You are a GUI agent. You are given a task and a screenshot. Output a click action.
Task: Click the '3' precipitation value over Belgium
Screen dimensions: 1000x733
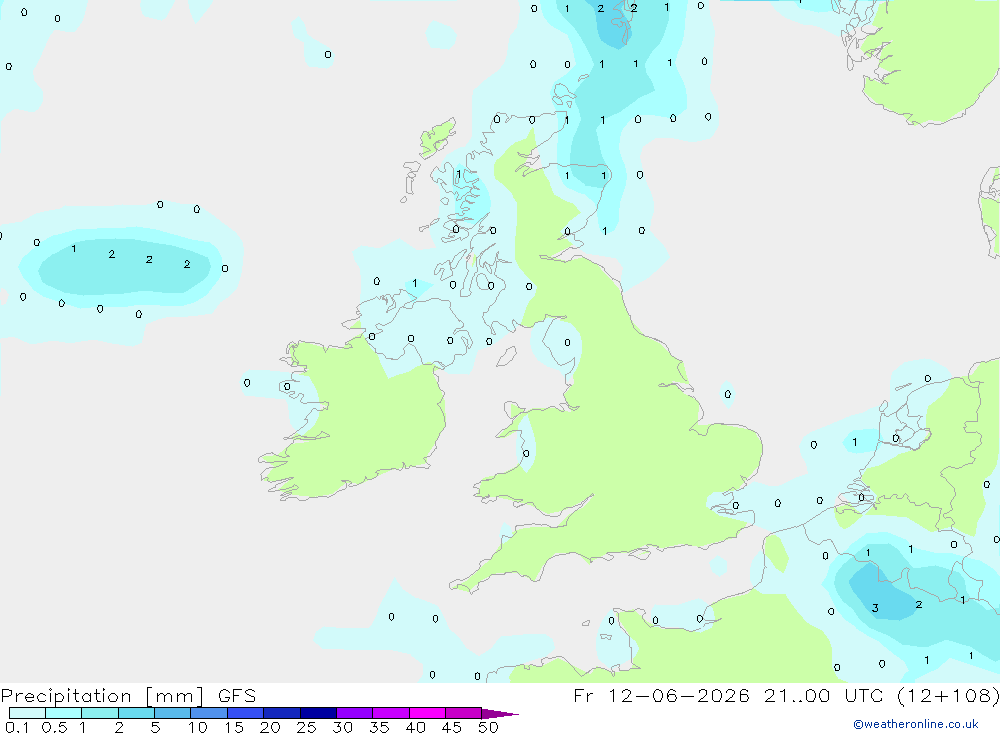(875, 608)
